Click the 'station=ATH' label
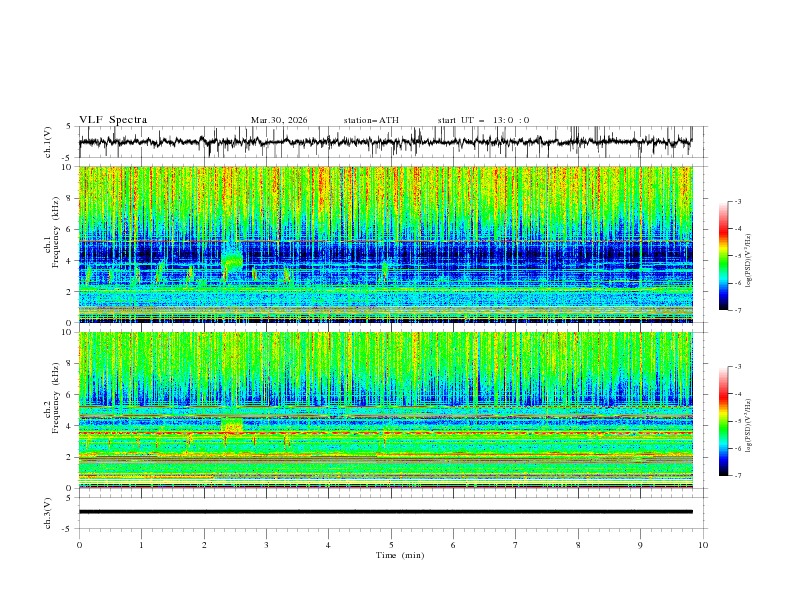 coord(371,120)
